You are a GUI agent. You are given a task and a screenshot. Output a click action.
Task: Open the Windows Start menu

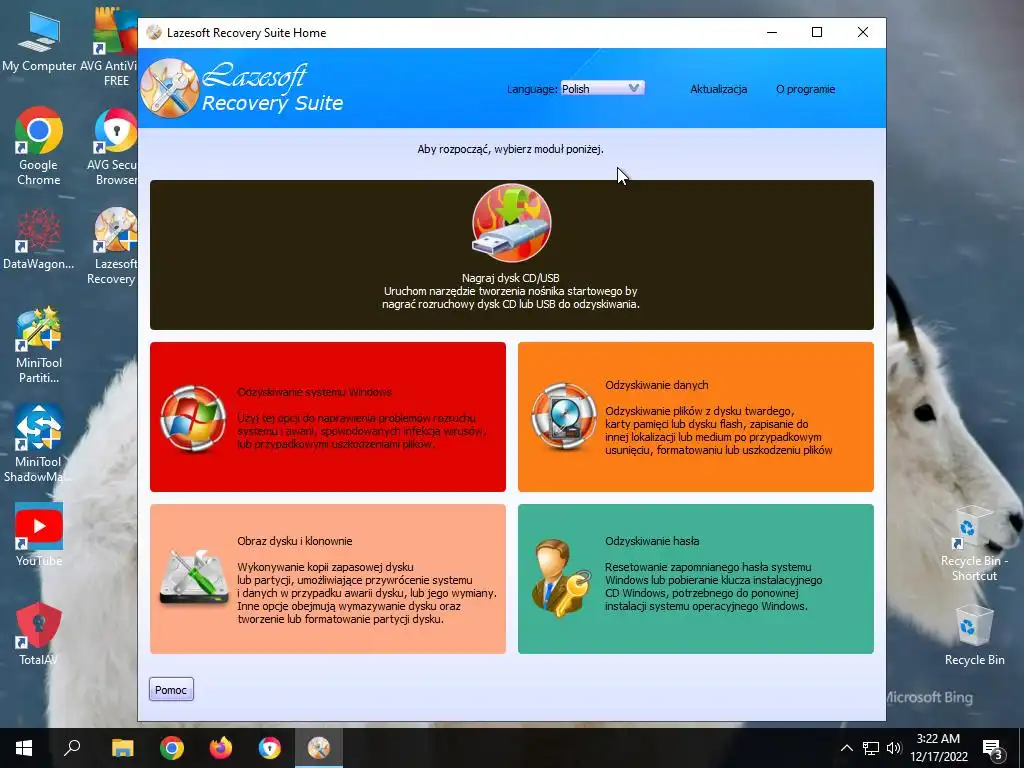point(24,748)
